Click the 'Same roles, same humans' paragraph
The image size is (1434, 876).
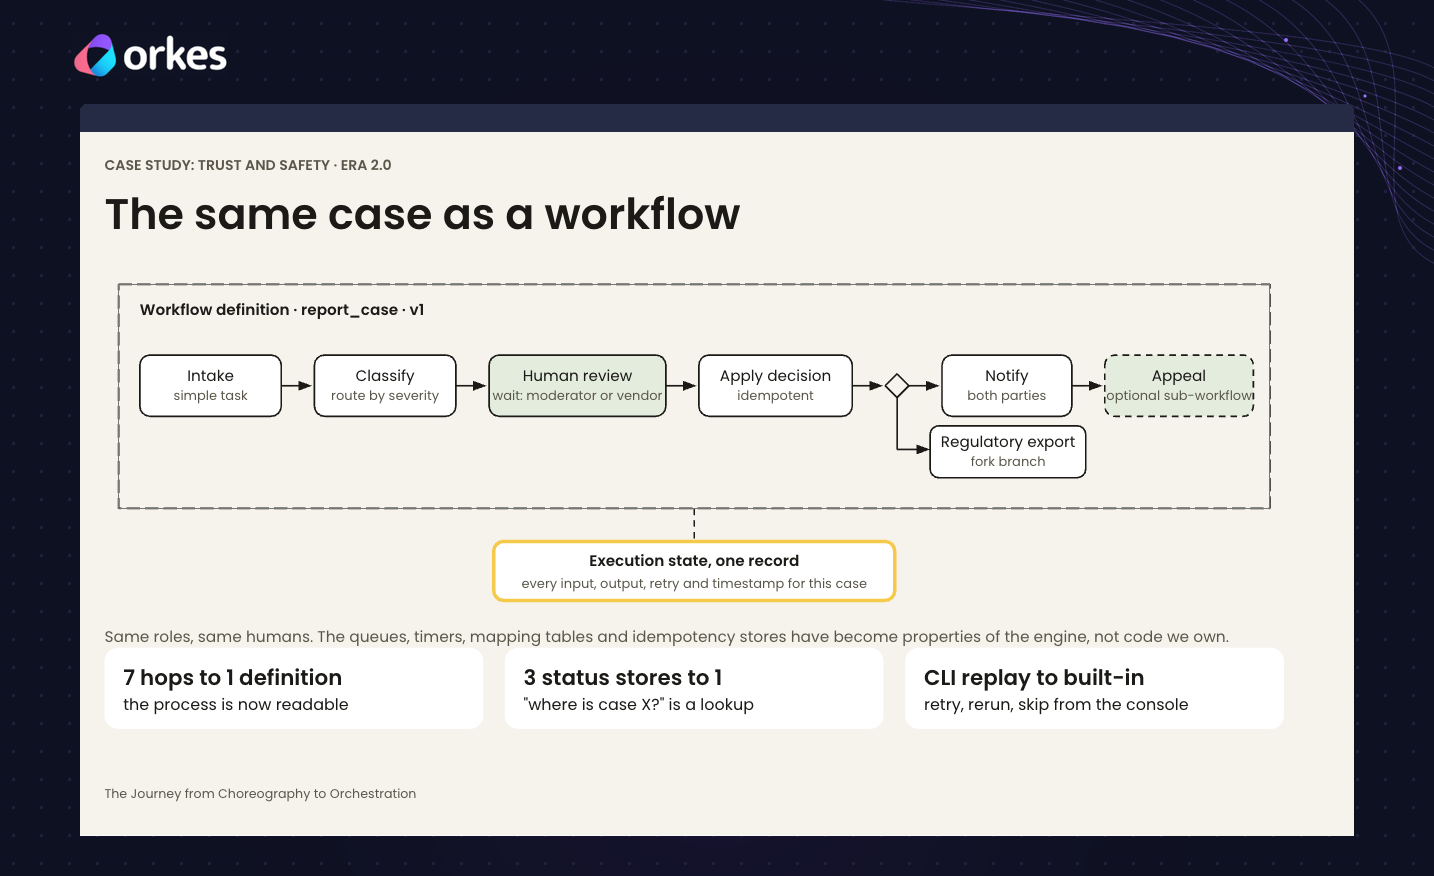click(666, 636)
